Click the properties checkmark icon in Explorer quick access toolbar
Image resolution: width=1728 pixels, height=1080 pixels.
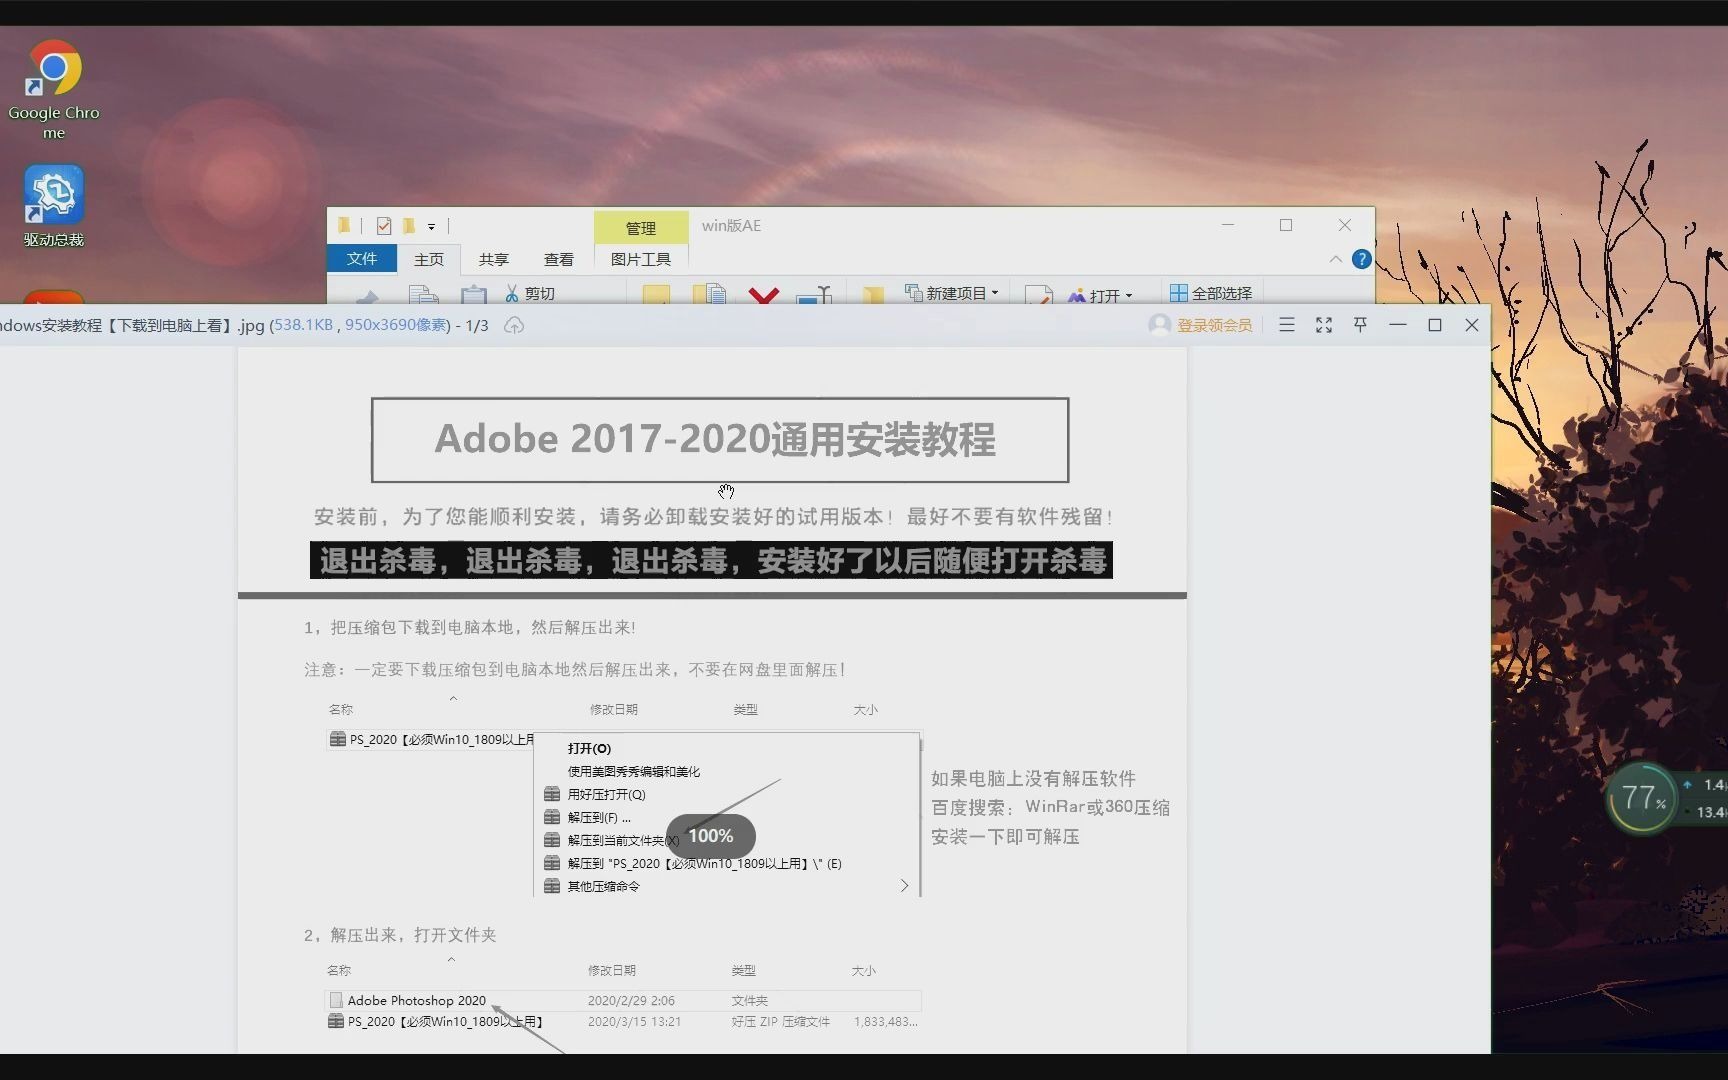(x=384, y=226)
